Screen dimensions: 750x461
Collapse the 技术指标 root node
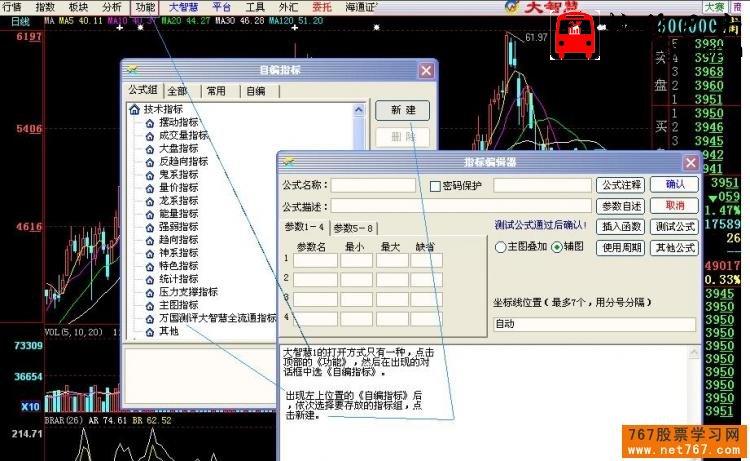pyautogui.click(x=135, y=109)
